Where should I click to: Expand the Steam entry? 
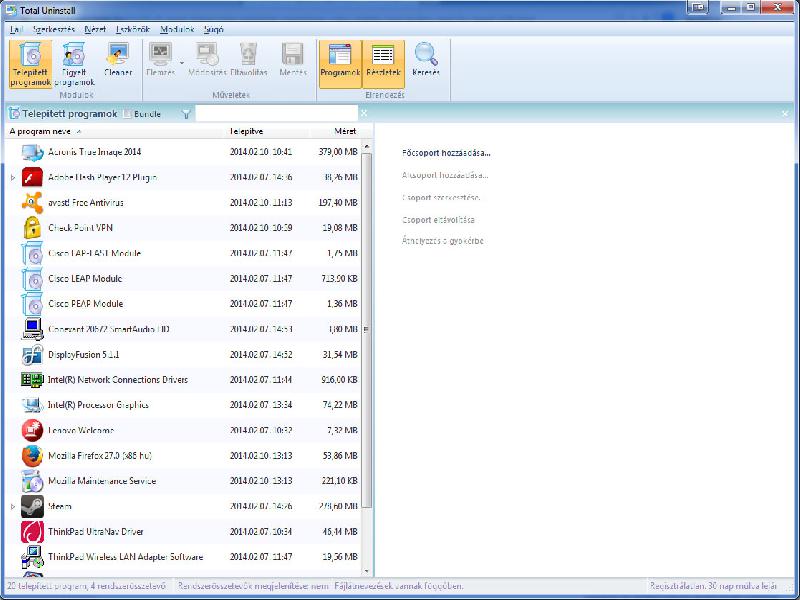[x=13, y=507]
